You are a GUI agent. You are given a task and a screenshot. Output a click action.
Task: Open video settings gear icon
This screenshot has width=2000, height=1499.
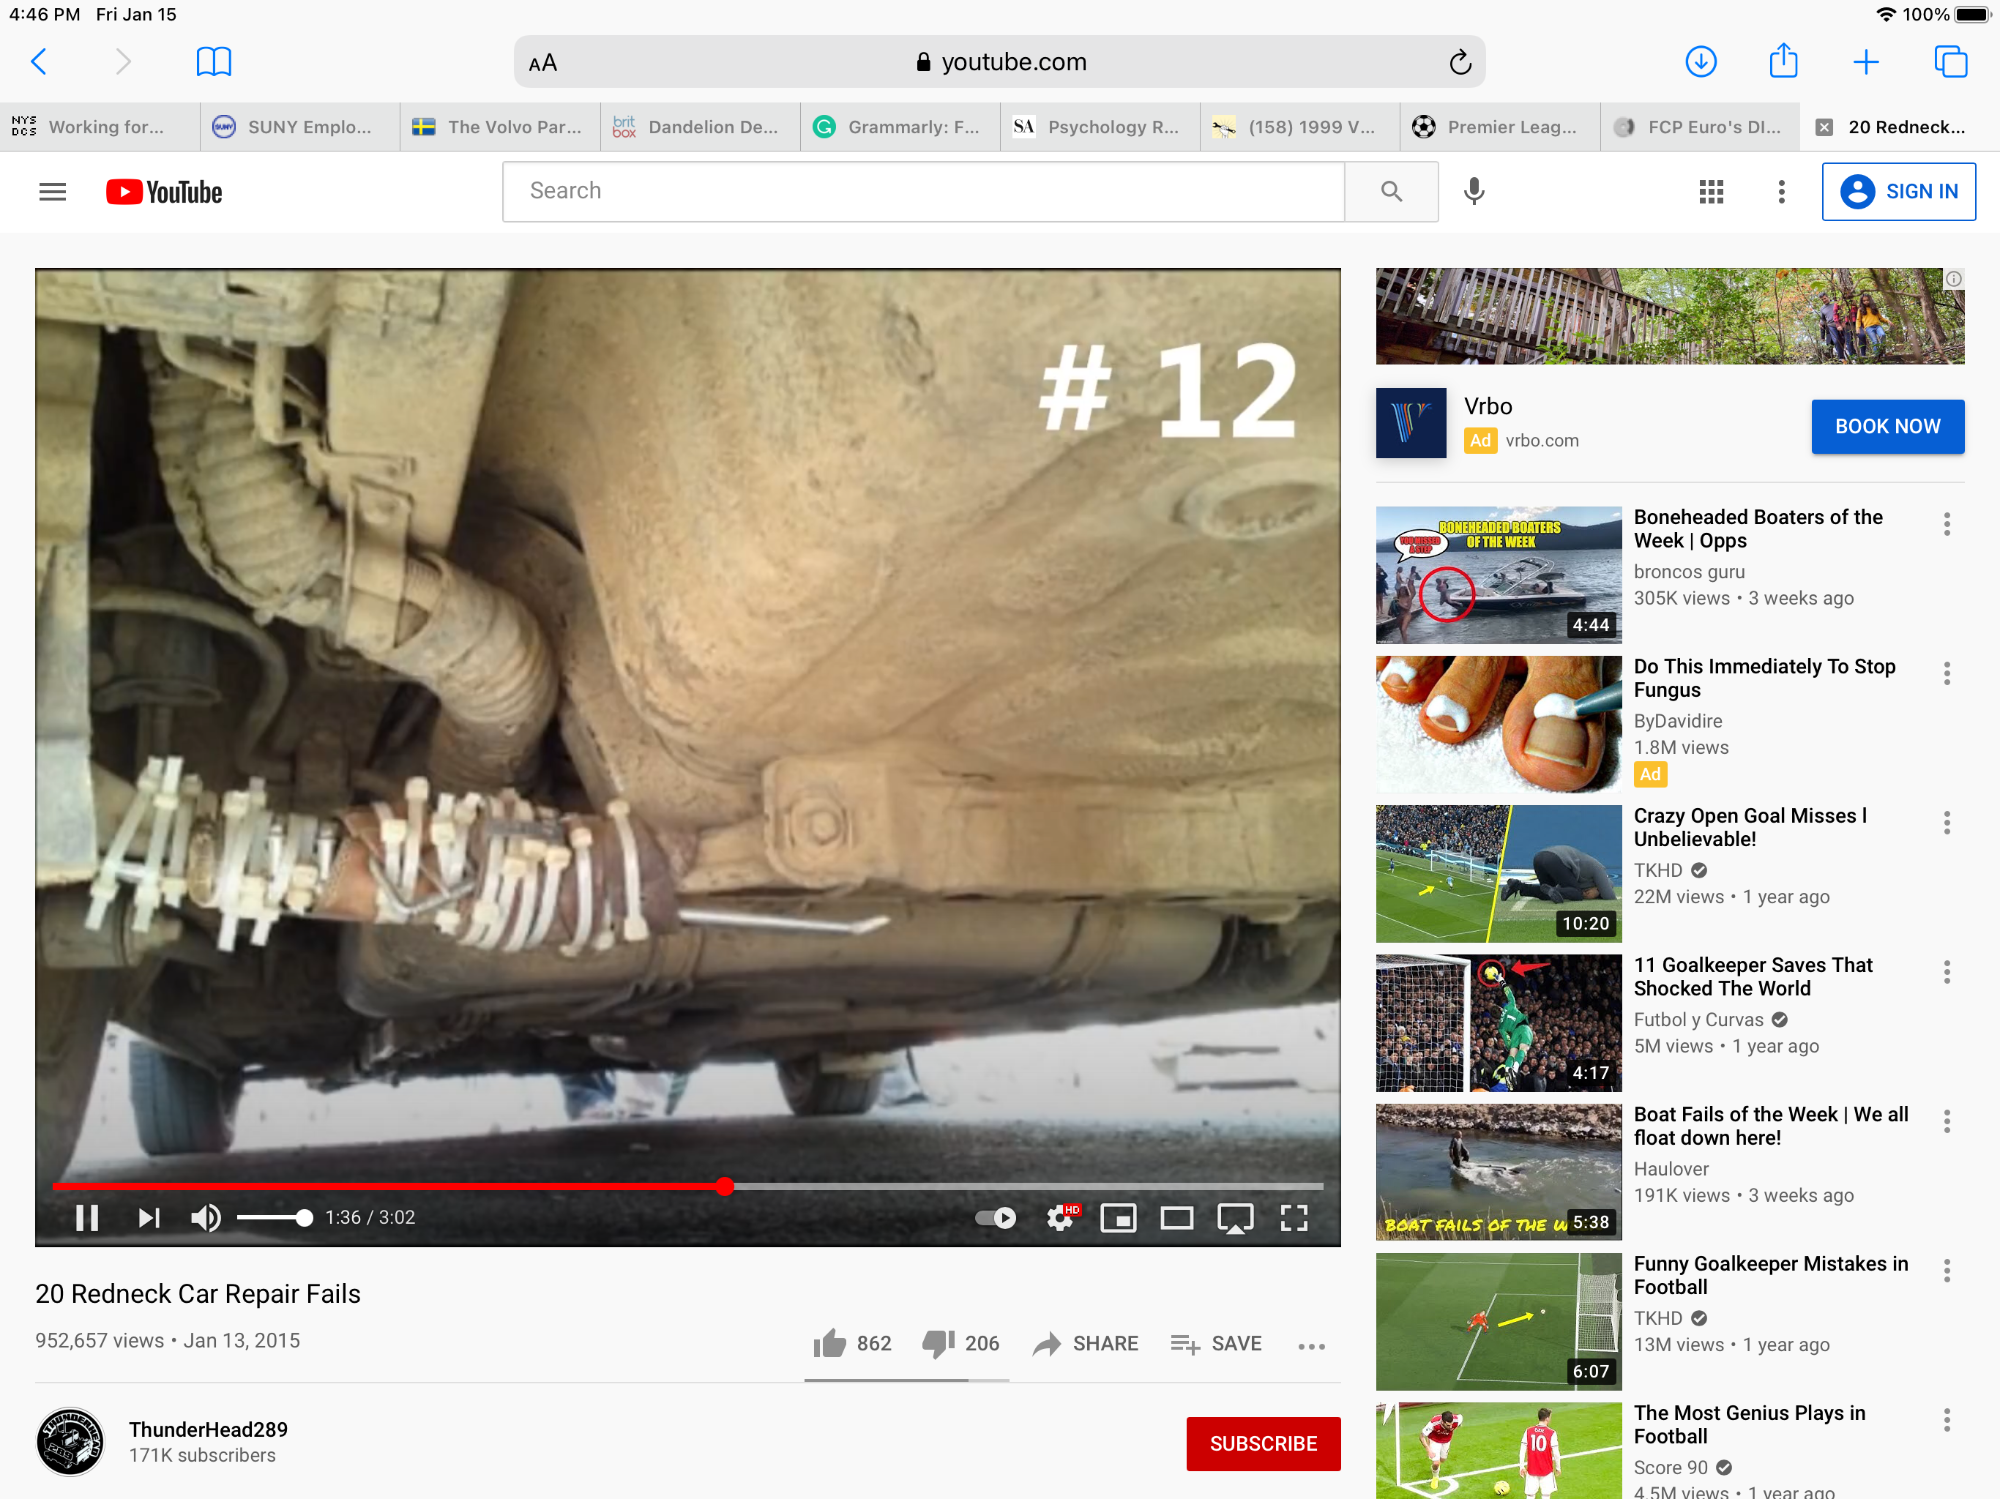coord(1060,1217)
